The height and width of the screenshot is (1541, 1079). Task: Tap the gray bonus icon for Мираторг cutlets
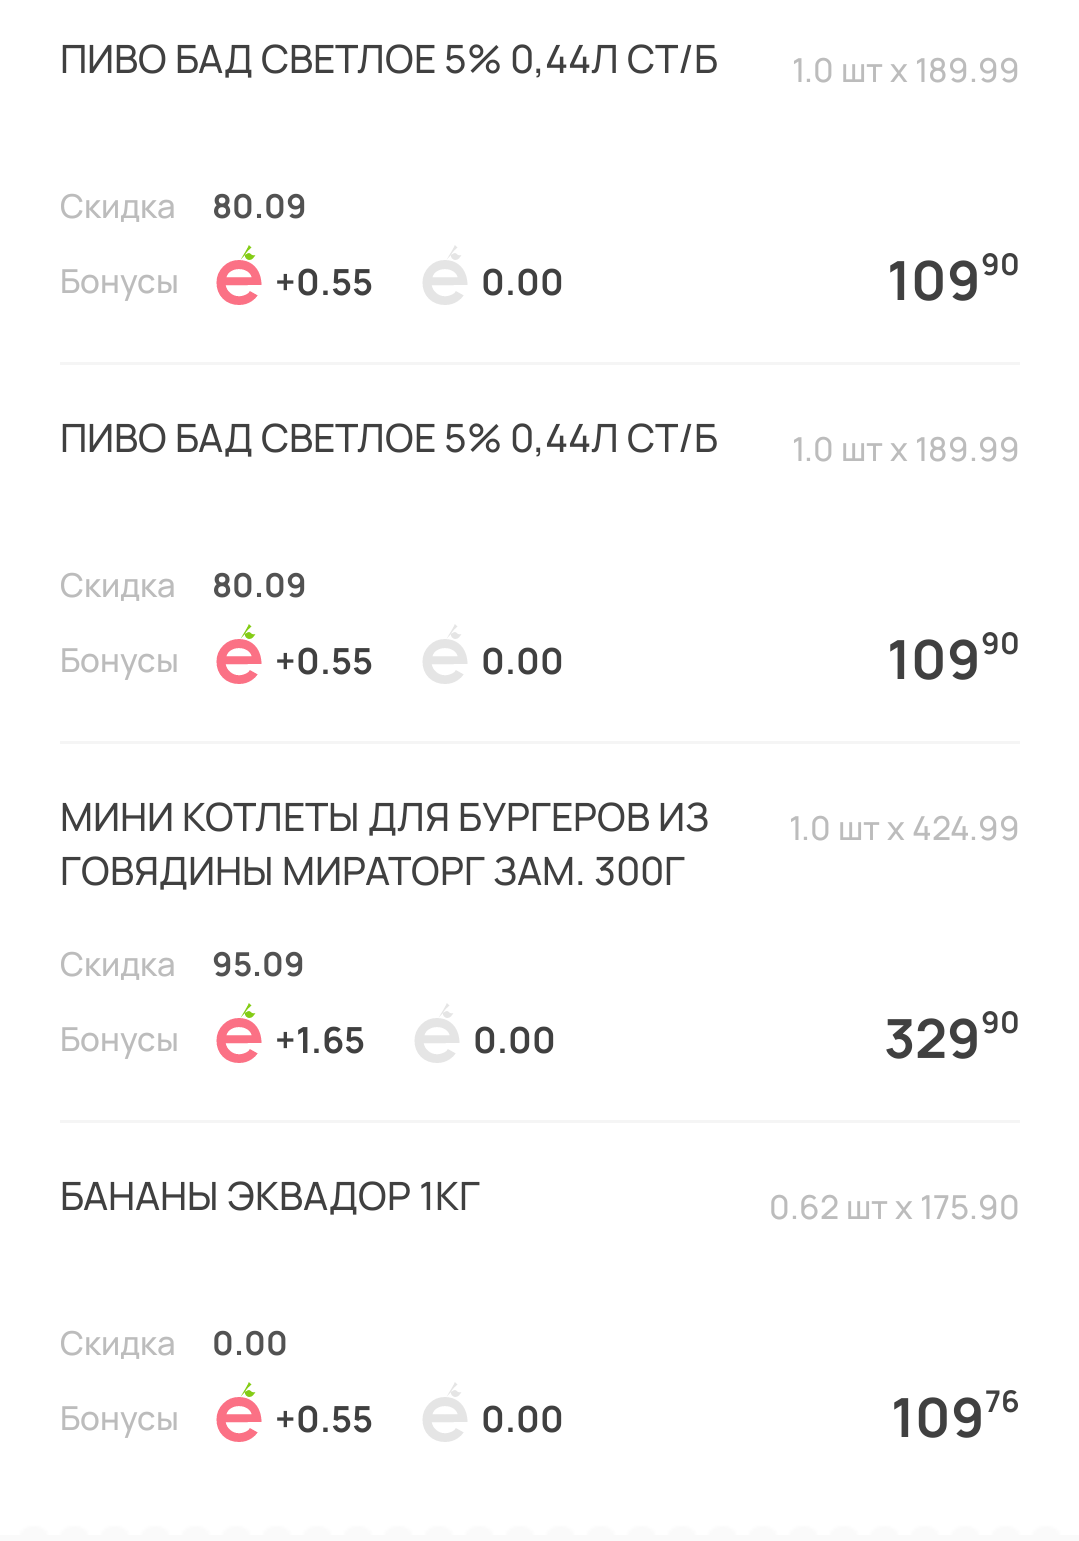437,1034
